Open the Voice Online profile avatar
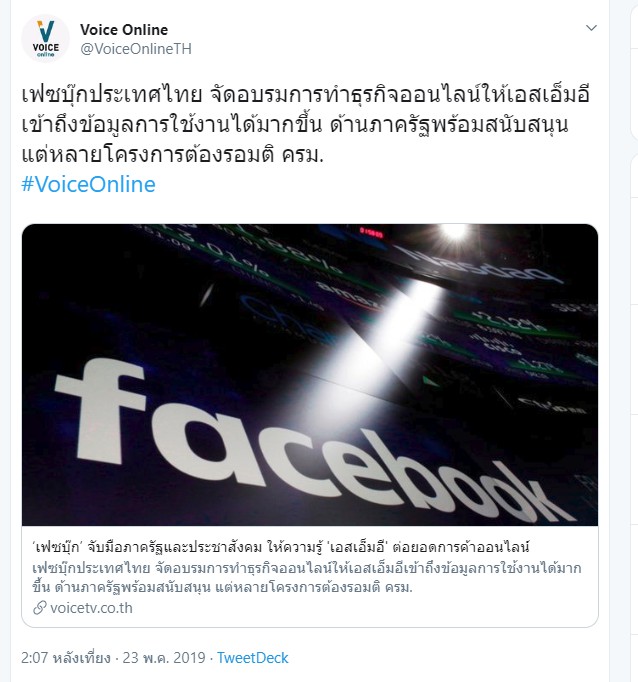The image size is (638, 682). point(45,38)
